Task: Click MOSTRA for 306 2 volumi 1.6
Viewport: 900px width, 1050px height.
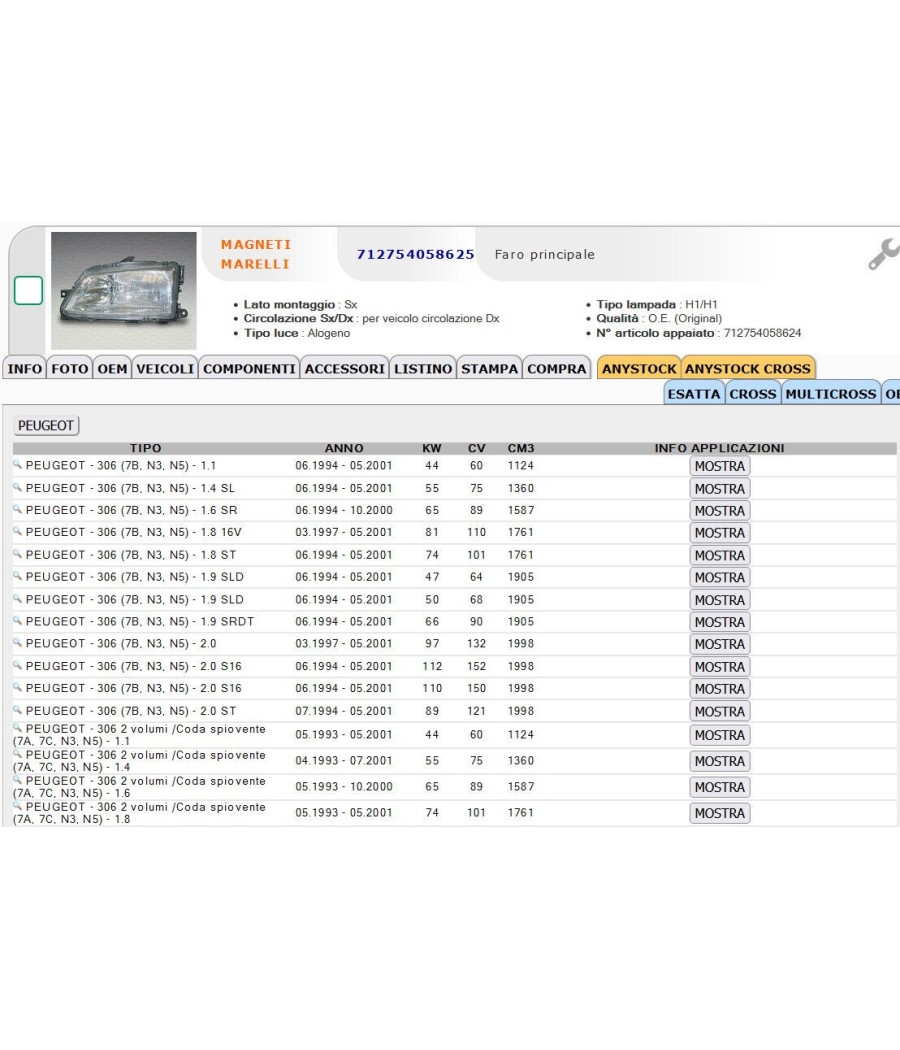Action: 720,788
